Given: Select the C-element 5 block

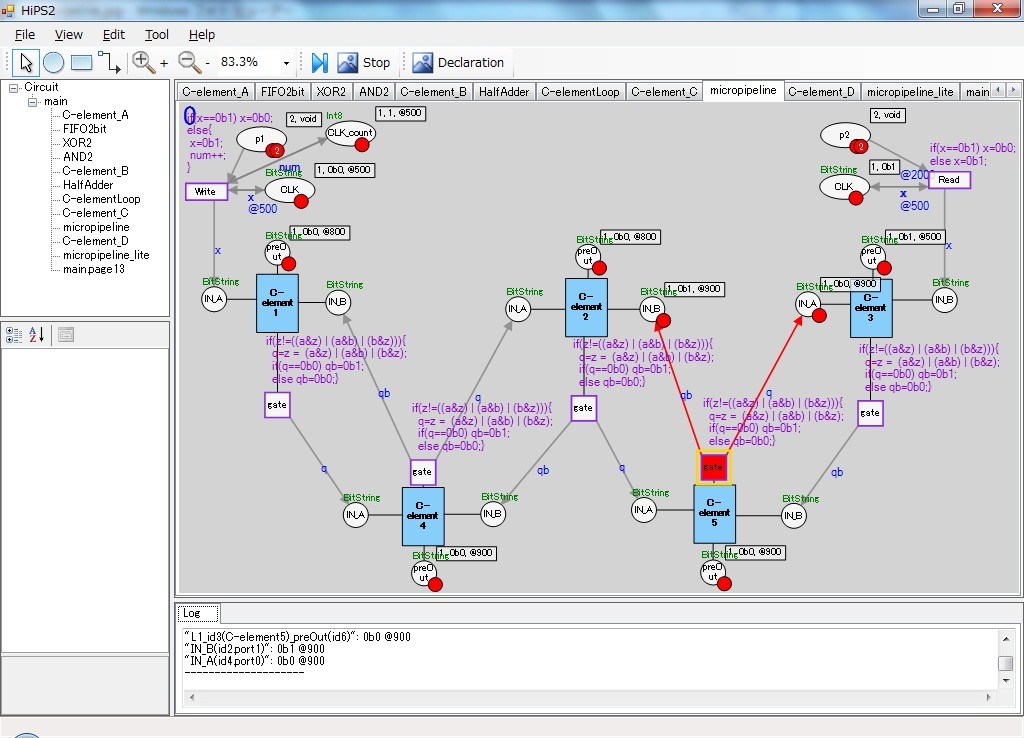Looking at the screenshot, I should pyautogui.click(x=714, y=514).
